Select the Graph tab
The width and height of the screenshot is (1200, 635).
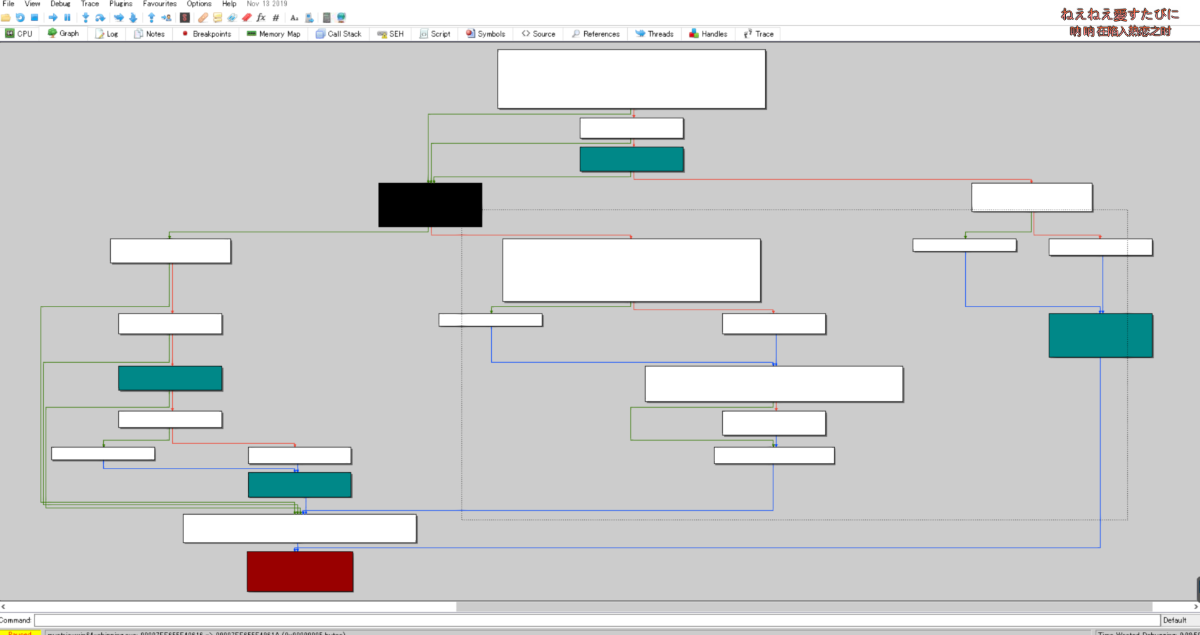[x=63, y=34]
